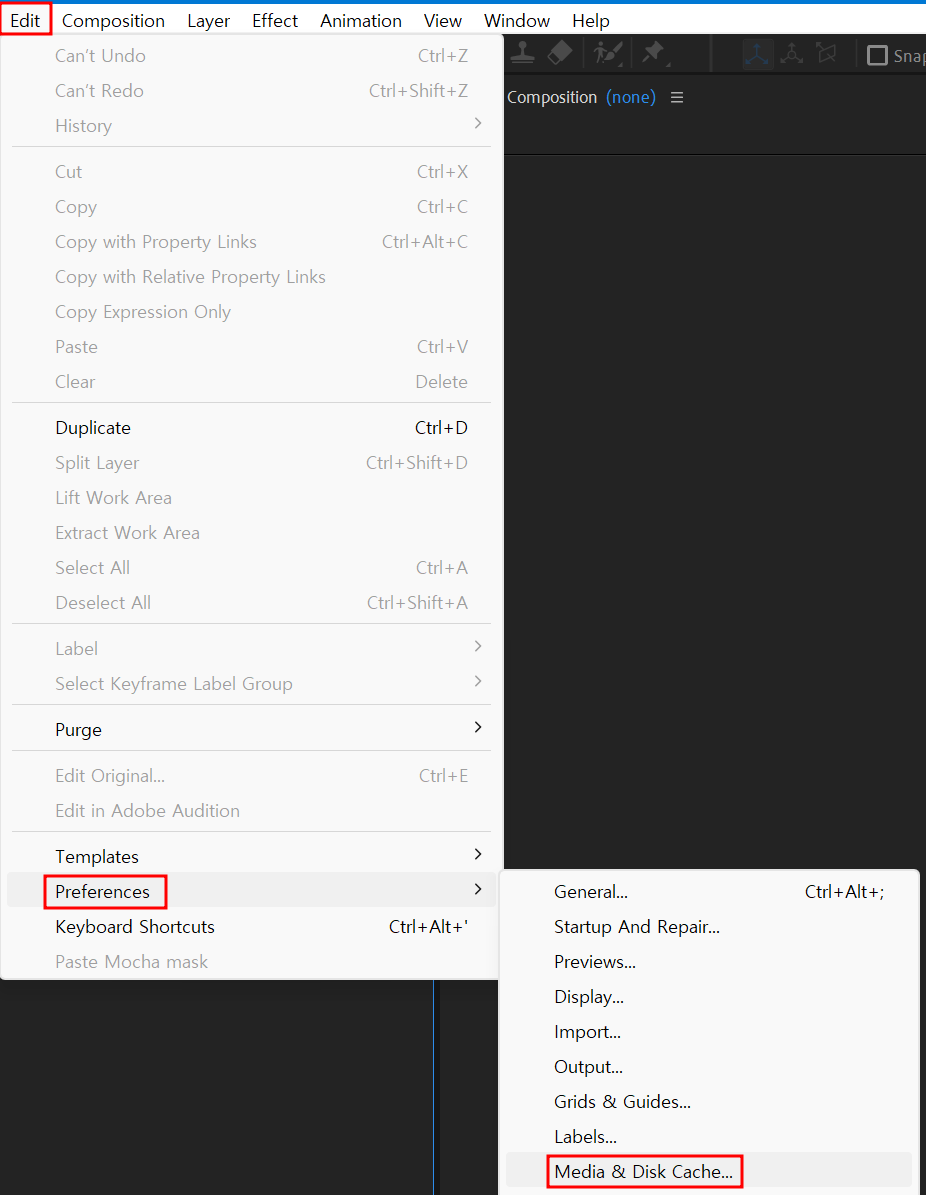
Task: Enable the Snapping checkbox
Action: (877, 56)
